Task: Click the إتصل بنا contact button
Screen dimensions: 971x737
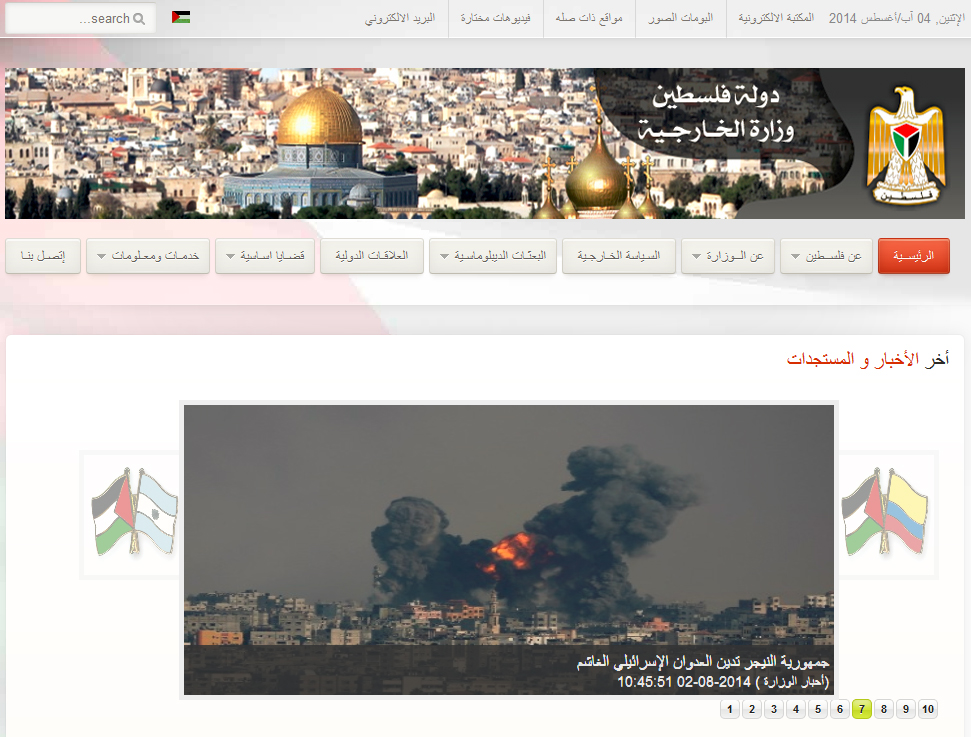Action: pyautogui.click(x=43, y=256)
